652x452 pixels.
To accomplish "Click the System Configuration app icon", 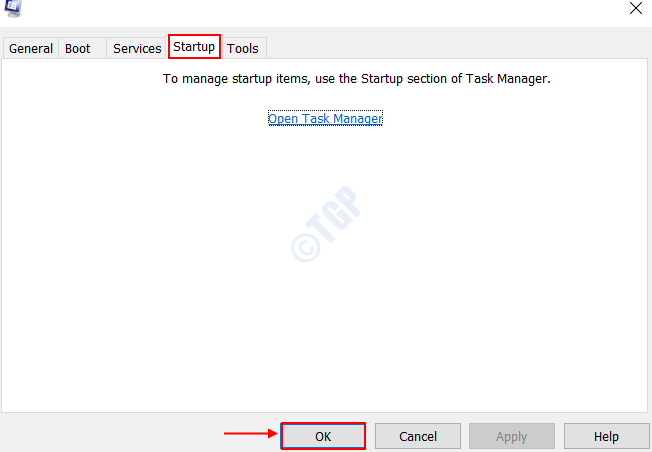I will tap(13, 8).
